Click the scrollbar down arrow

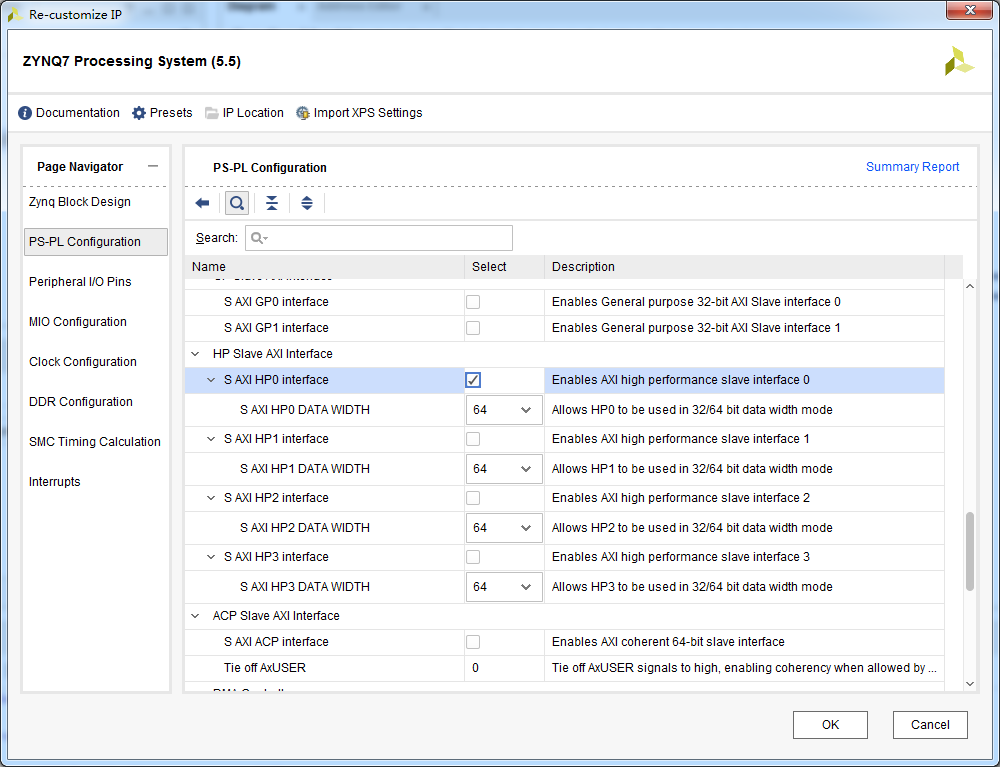[x=969, y=683]
